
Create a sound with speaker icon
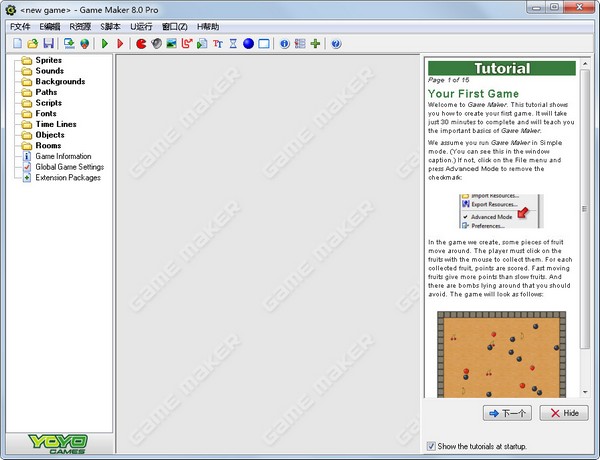pos(157,44)
